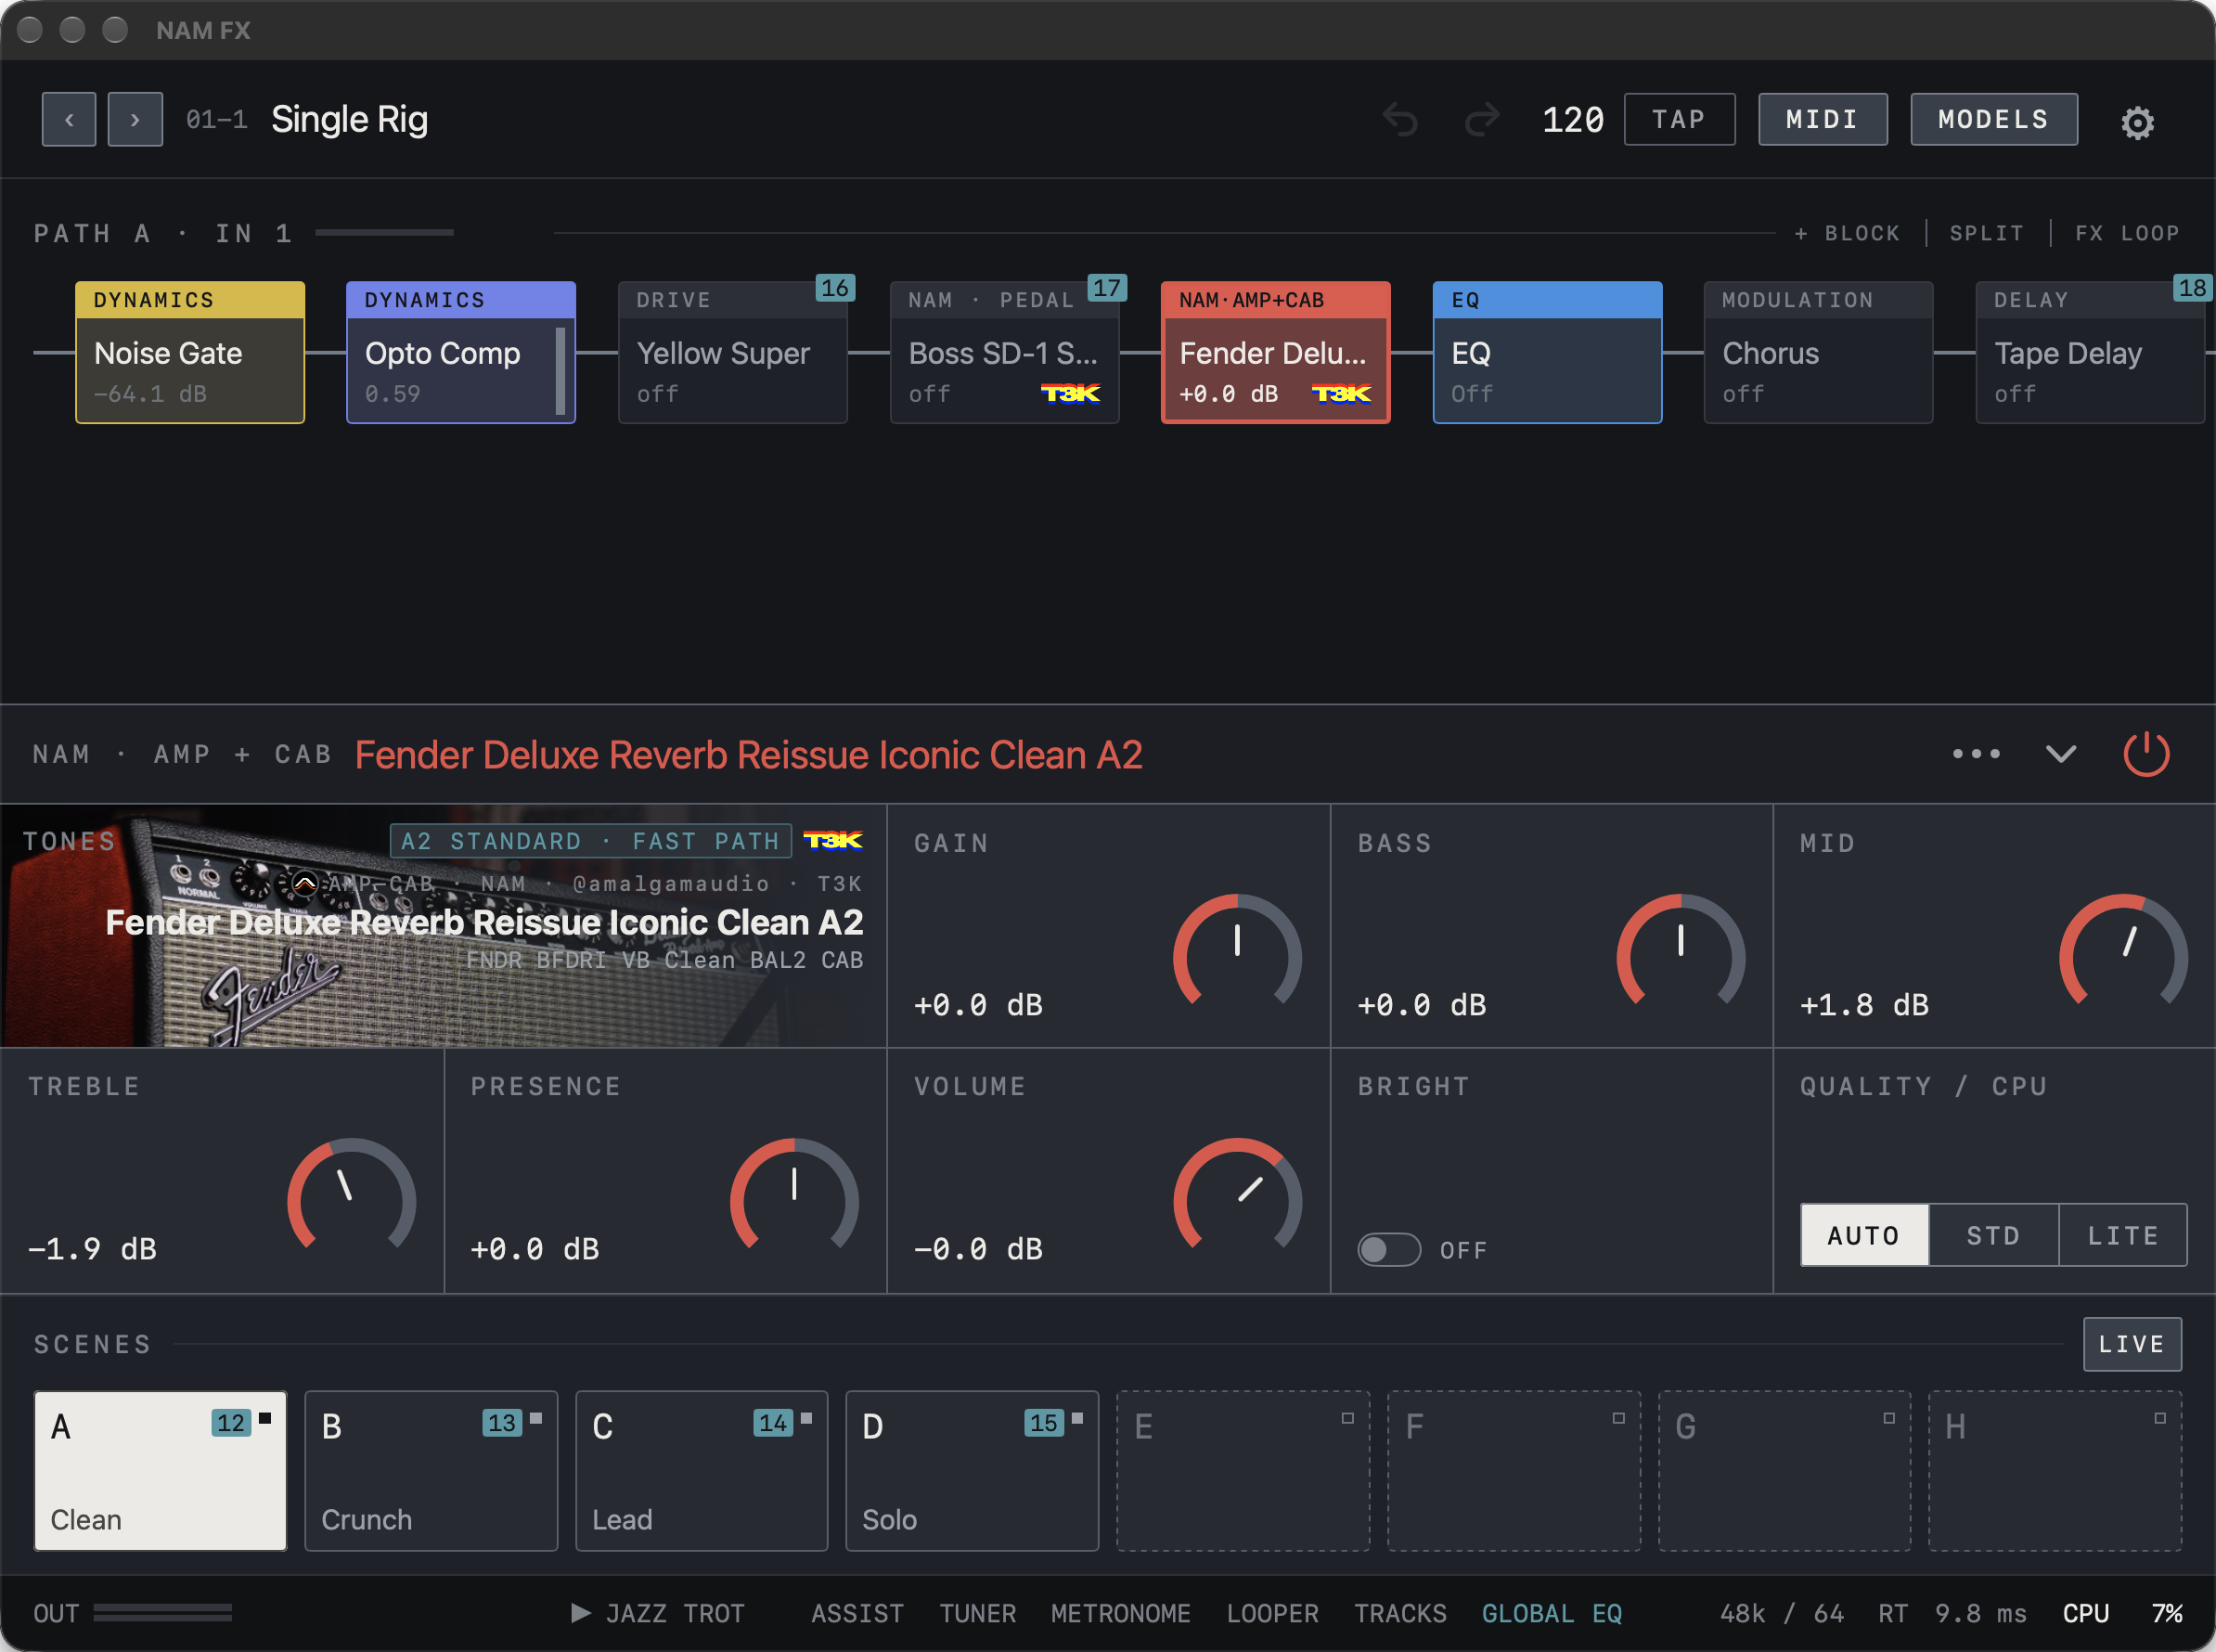Click the redo arrow icon
The height and width of the screenshot is (1652, 2216).
(1482, 119)
